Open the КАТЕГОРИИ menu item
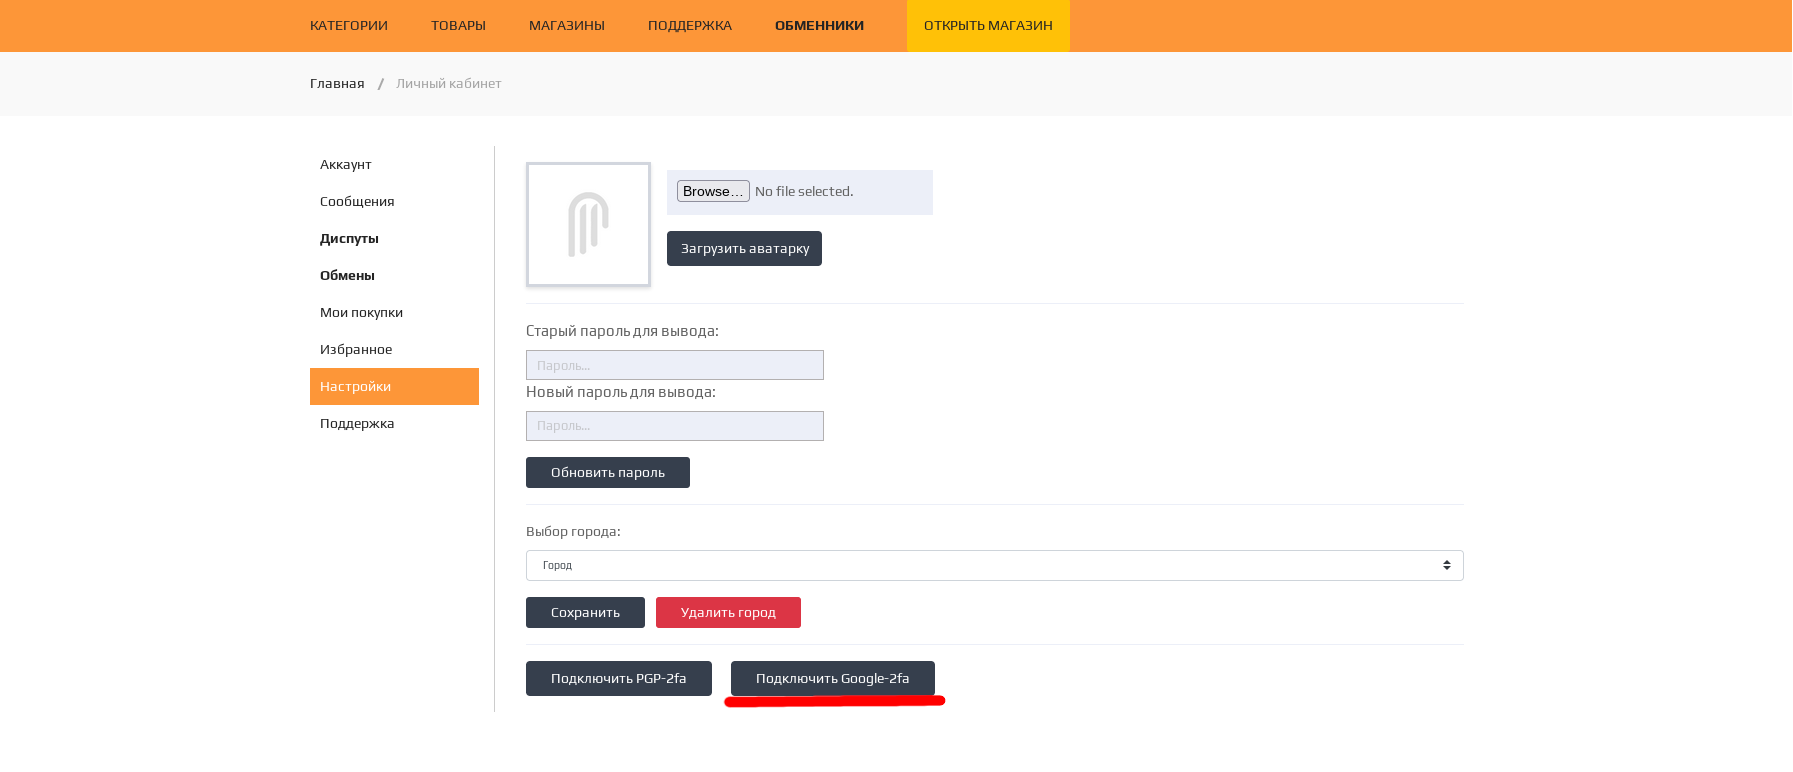The image size is (1793, 772). pyautogui.click(x=349, y=25)
